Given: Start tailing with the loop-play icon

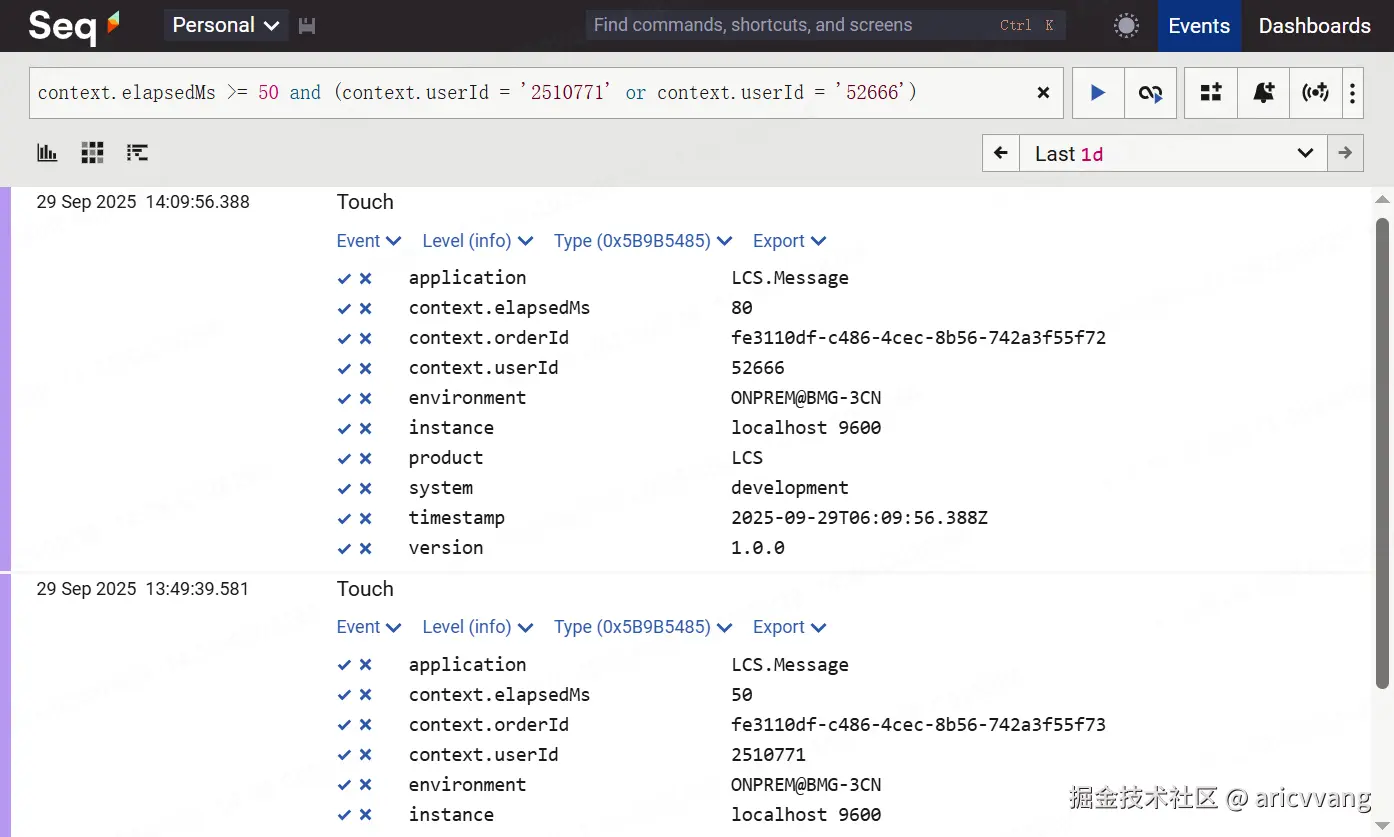Looking at the screenshot, I should [1150, 93].
